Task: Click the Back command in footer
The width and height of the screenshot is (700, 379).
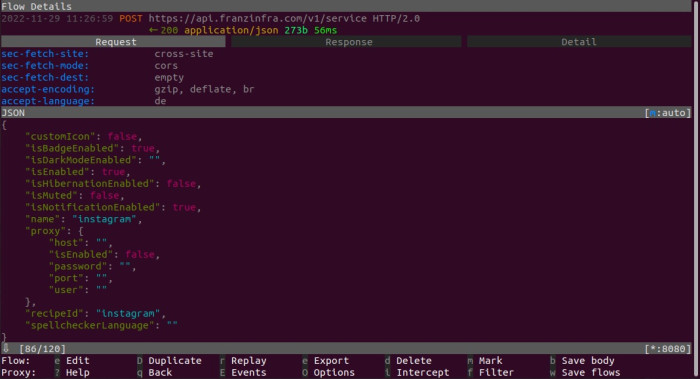Action: pyautogui.click(x=160, y=372)
